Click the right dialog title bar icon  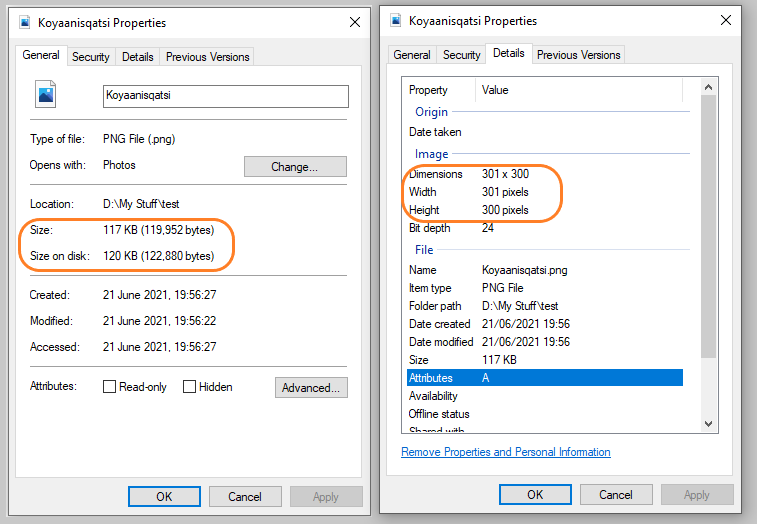pyautogui.click(x=397, y=20)
